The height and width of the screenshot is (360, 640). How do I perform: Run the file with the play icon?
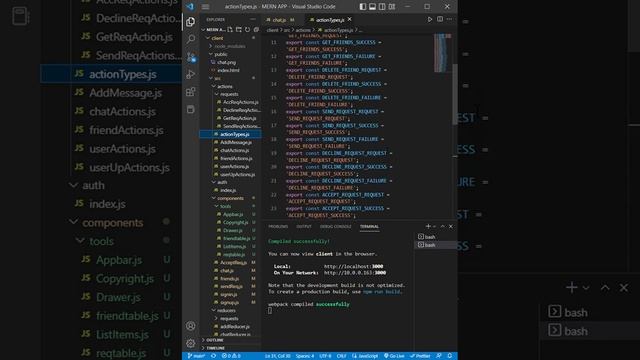click(430, 19)
